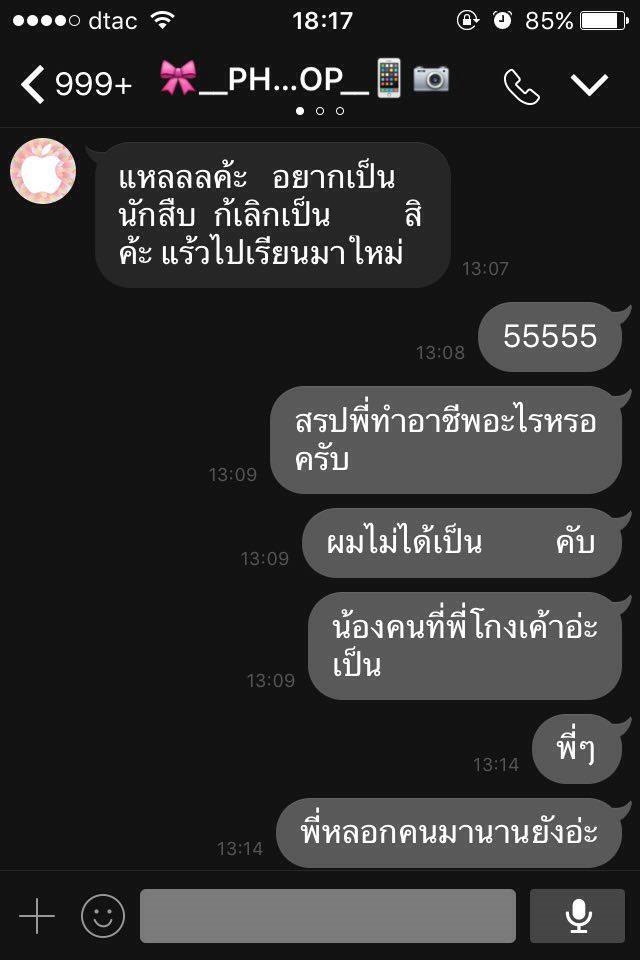640x960 pixels.
Task: Select the third page indicator dot
Action: [x=340, y=111]
